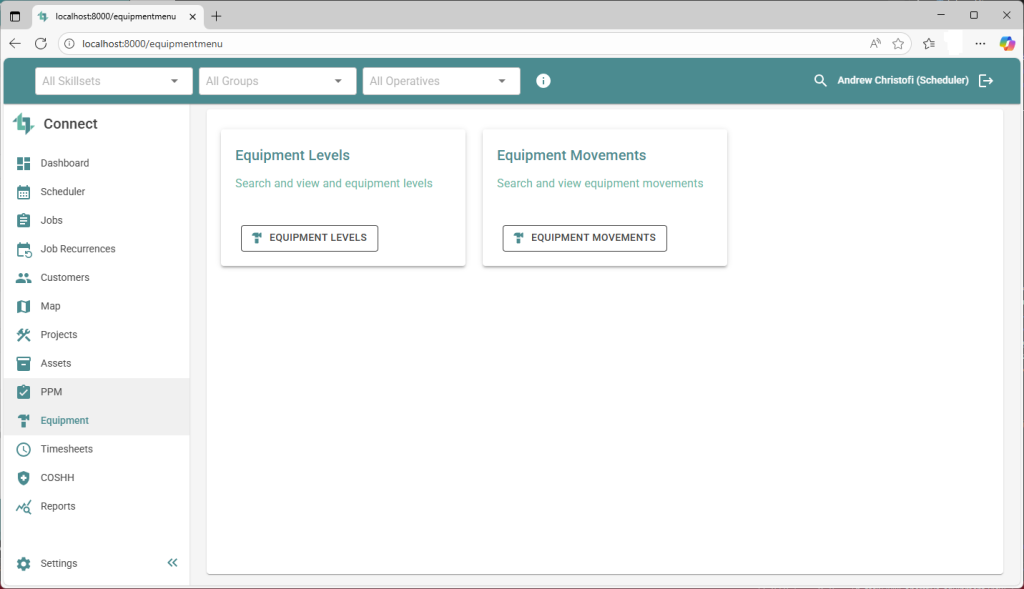Open a new browser tab
Screen dimensions: 1024x589
click(216, 16)
